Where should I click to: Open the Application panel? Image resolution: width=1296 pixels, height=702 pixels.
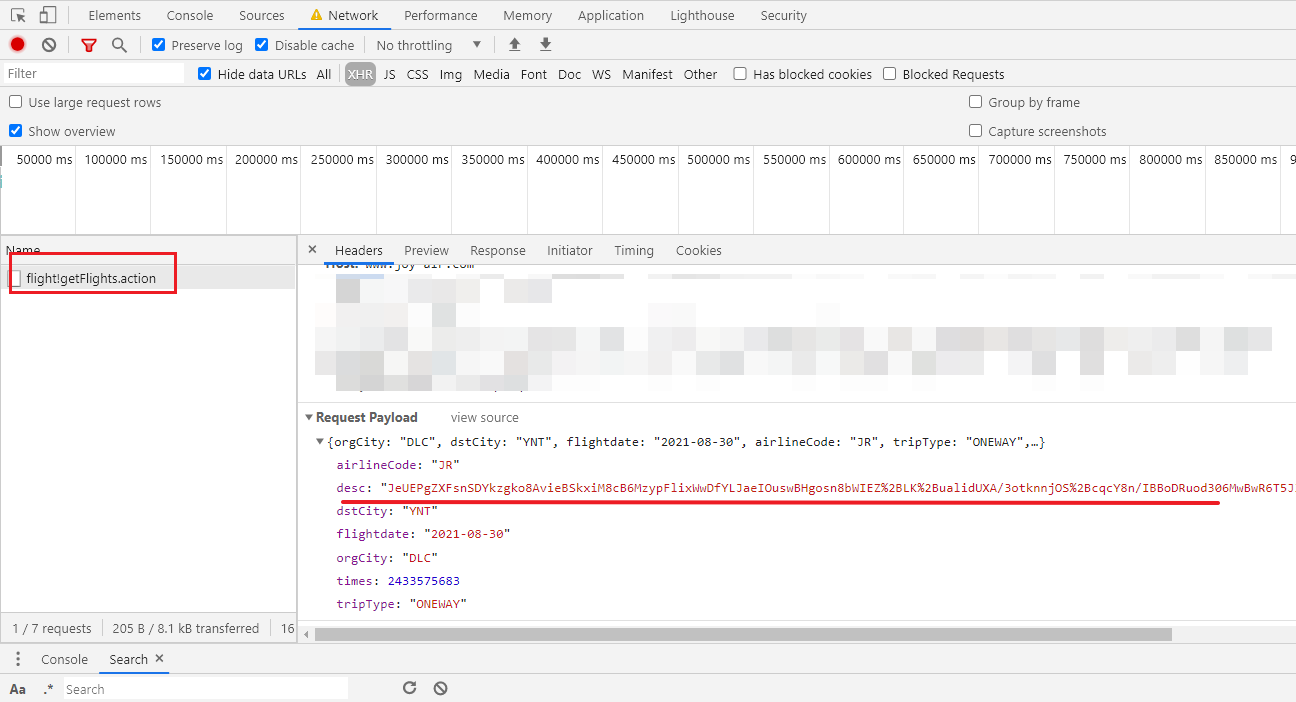coord(611,15)
